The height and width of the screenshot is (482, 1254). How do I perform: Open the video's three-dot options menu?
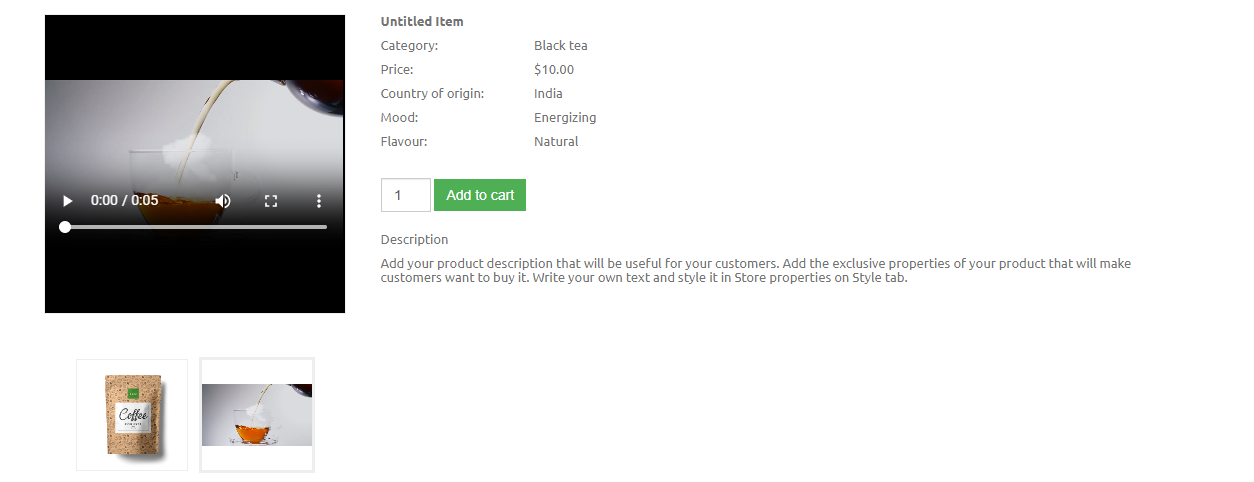[319, 201]
